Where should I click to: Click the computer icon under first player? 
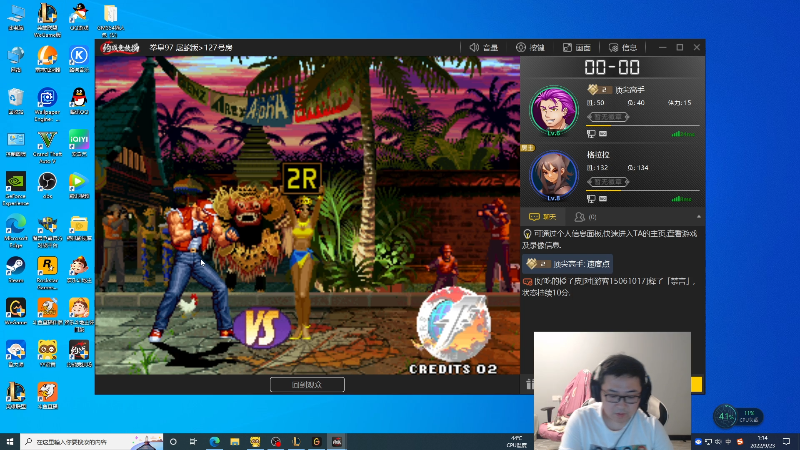click(591, 134)
